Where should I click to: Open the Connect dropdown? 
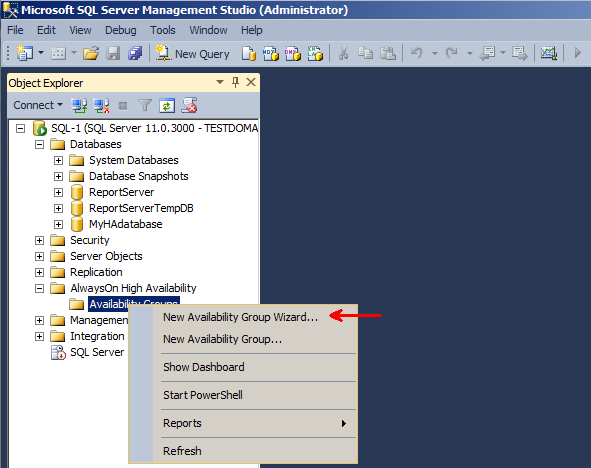coord(38,105)
